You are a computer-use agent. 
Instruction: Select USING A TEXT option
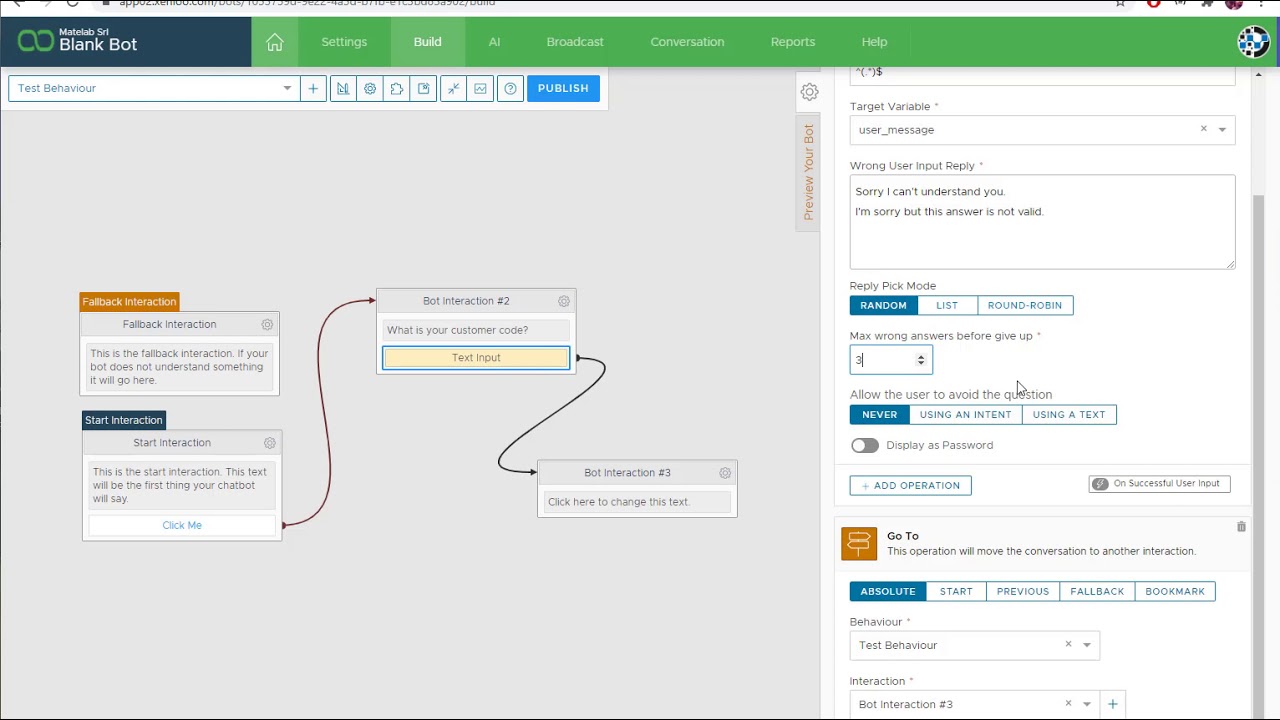(1069, 414)
